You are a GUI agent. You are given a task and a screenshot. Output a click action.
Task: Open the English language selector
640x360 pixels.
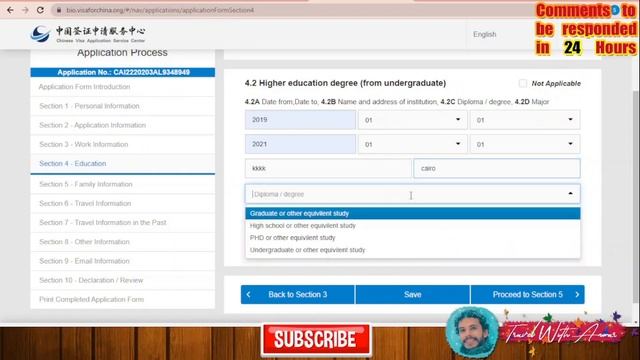[x=484, y=34]
